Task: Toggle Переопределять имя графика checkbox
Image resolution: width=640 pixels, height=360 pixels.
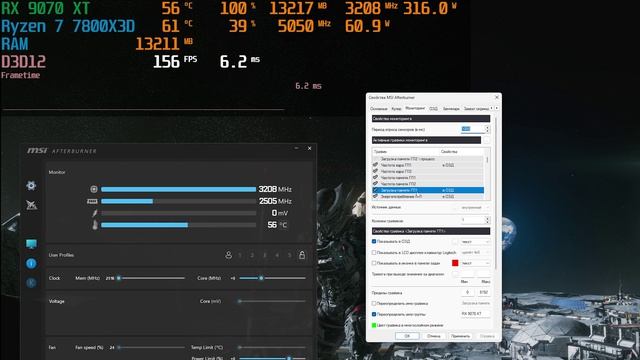Action: click(374, 304)
